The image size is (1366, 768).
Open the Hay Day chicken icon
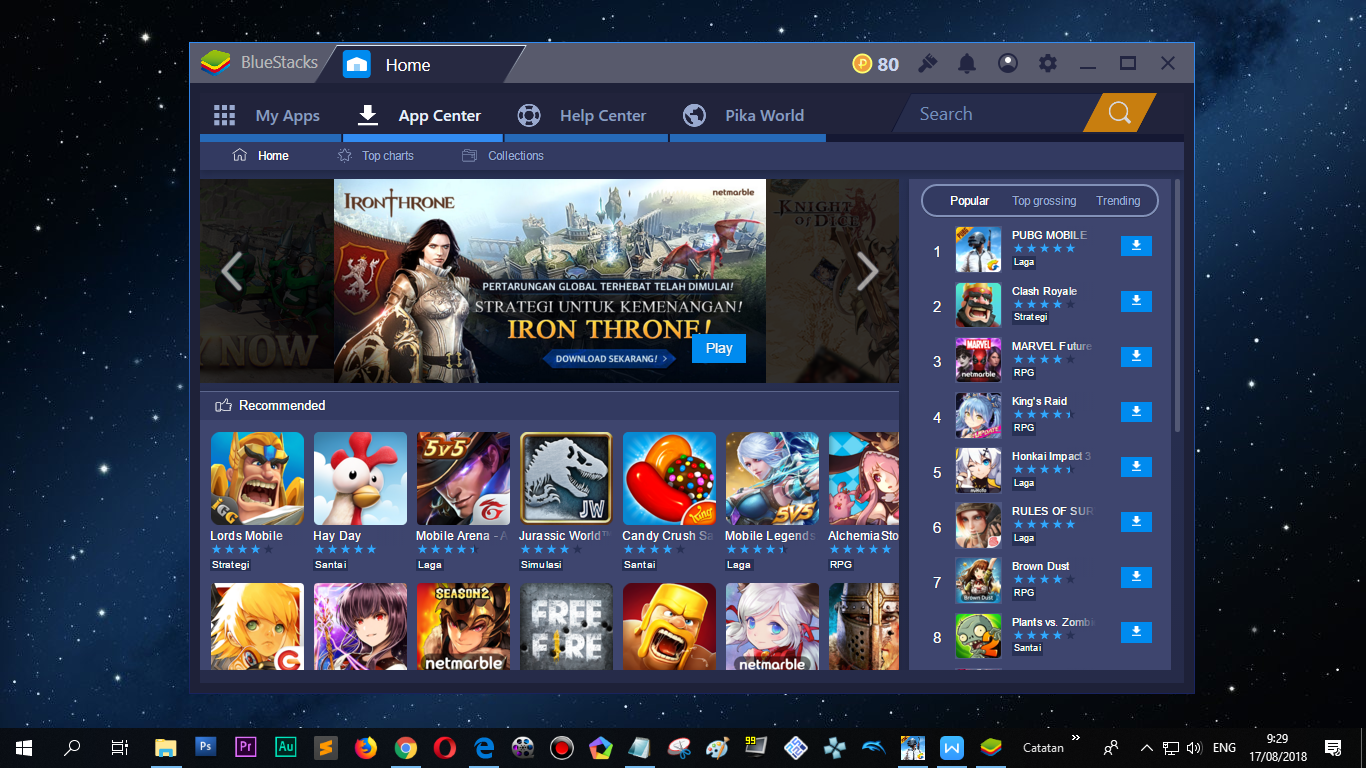360,478
